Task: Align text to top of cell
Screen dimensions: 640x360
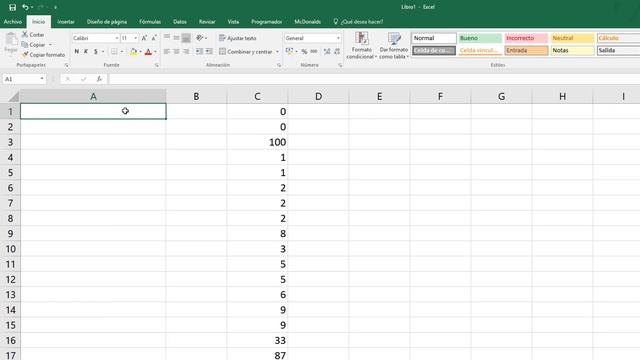Action: [x=167, y=38]
